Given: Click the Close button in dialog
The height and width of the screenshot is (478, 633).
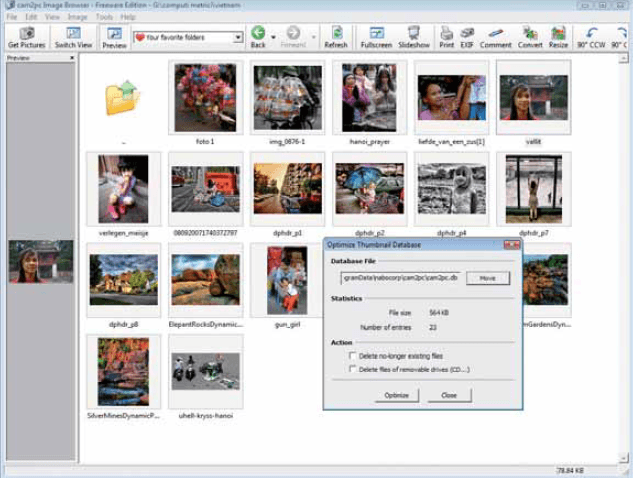Looking at the screenshot, I should click(x=449, y=395).
